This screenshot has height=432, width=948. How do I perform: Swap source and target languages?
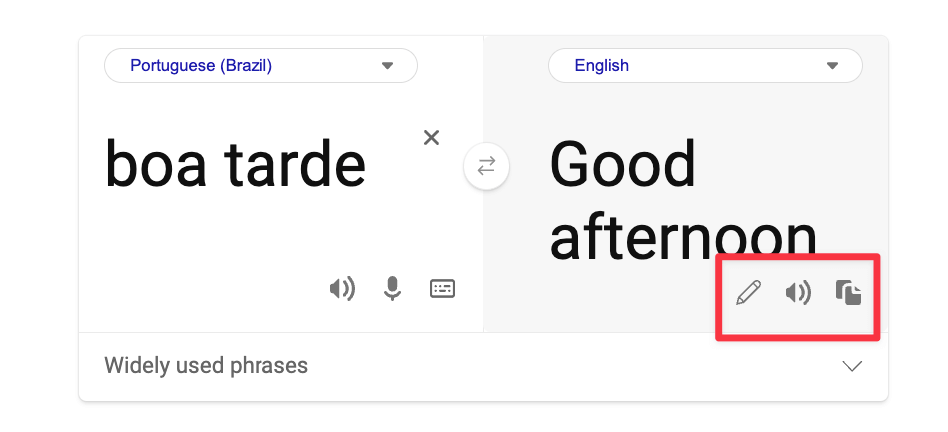click(486, 166)
